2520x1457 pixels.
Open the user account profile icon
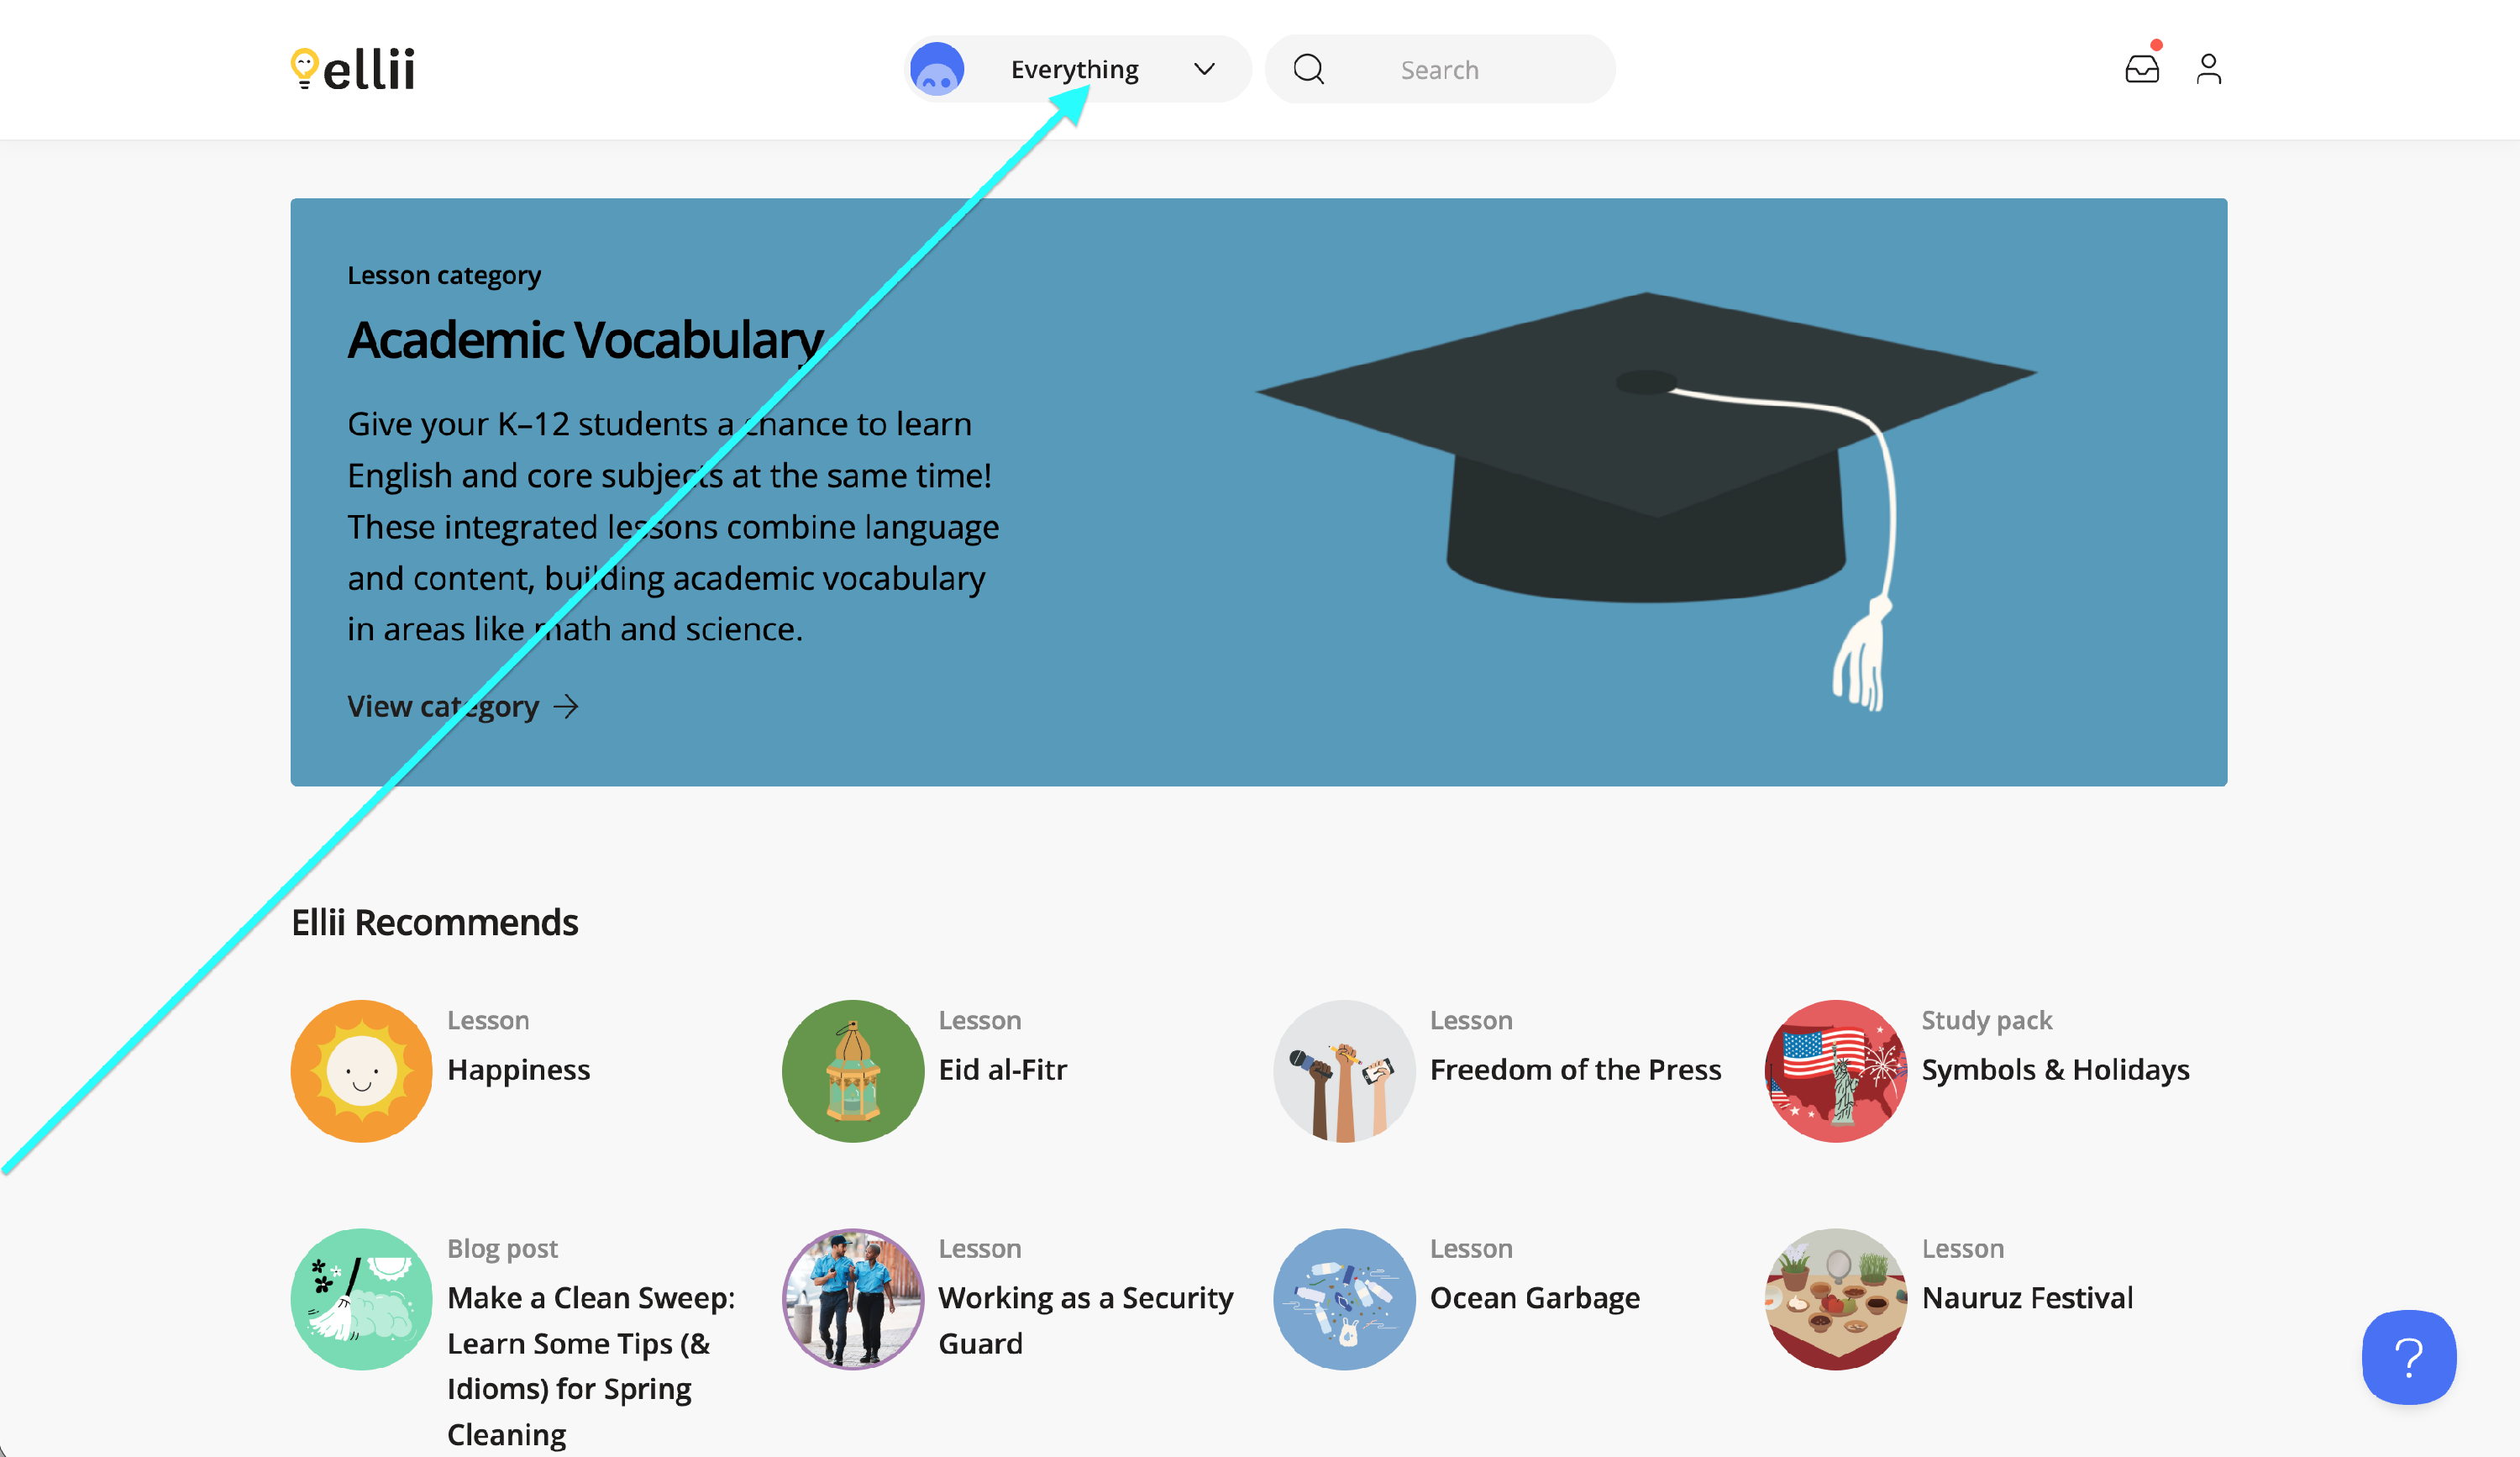[2209, 69]
